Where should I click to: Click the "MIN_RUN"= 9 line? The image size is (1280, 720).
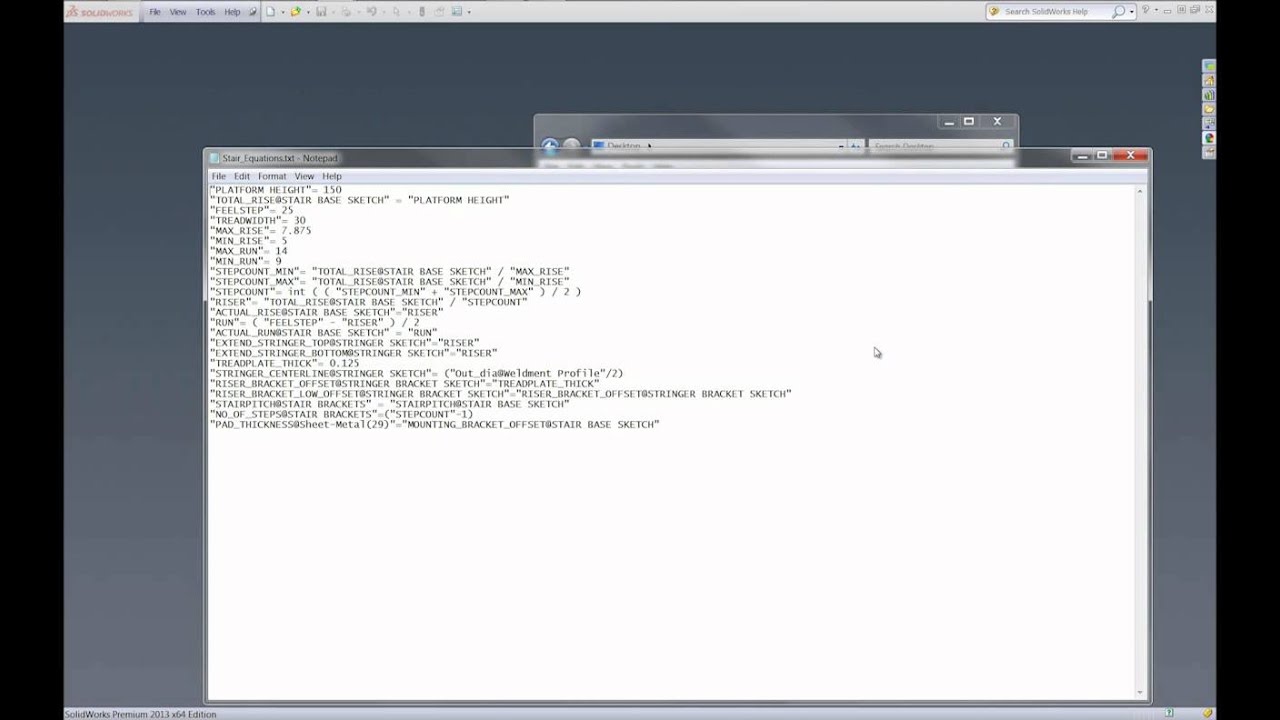[245, 261]
